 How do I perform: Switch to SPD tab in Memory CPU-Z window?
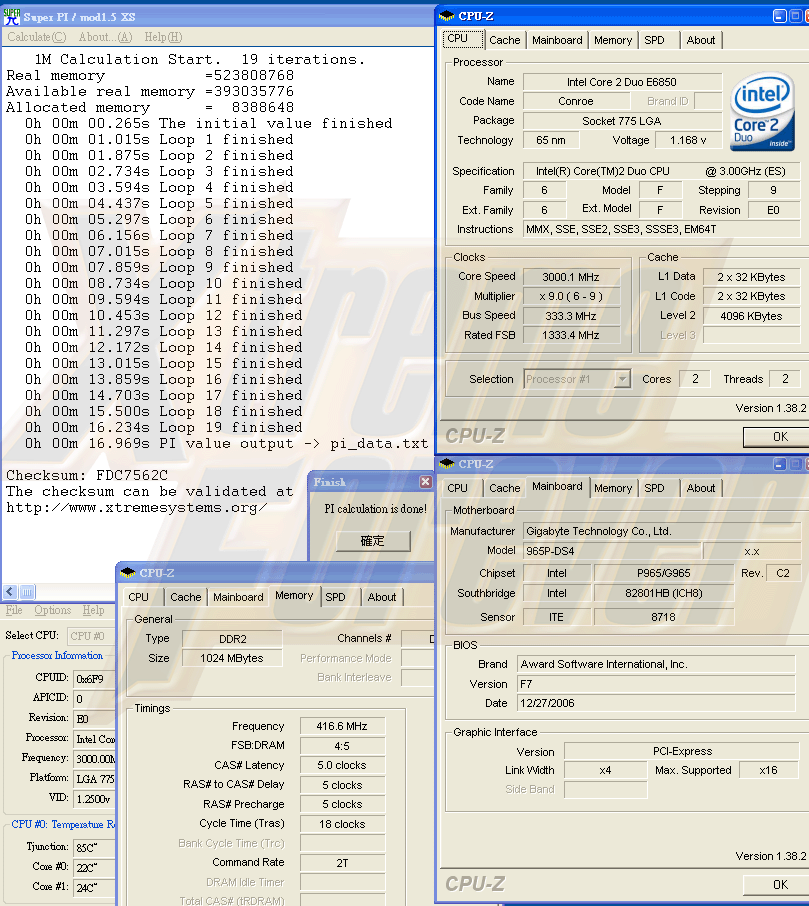coord(336,596)
